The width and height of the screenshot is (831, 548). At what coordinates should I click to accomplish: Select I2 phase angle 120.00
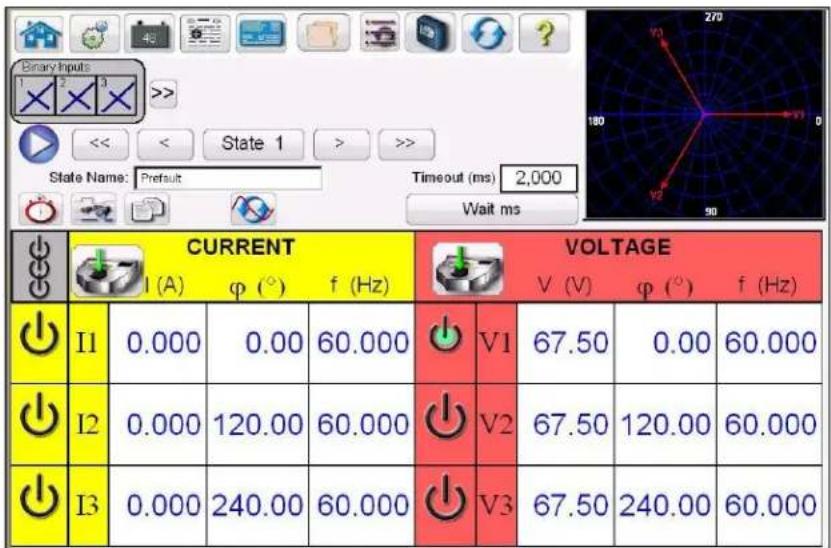[x=258, y=425]
